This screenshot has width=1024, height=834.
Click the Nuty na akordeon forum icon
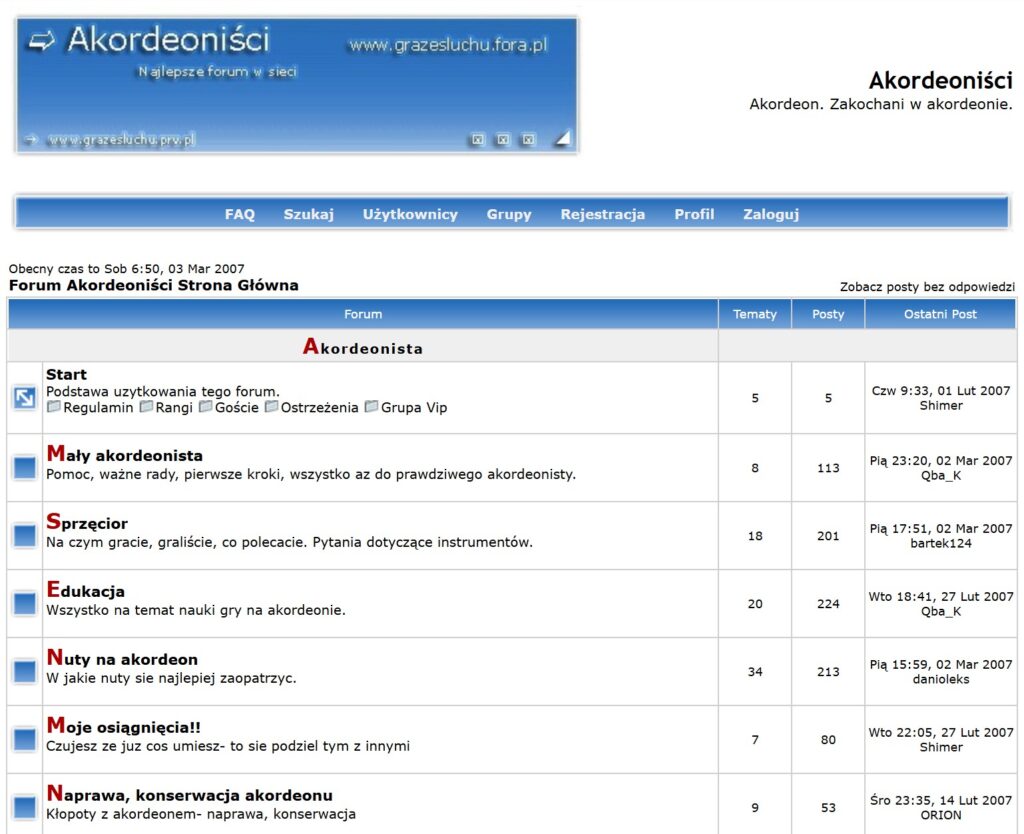[x=24, y=671]
